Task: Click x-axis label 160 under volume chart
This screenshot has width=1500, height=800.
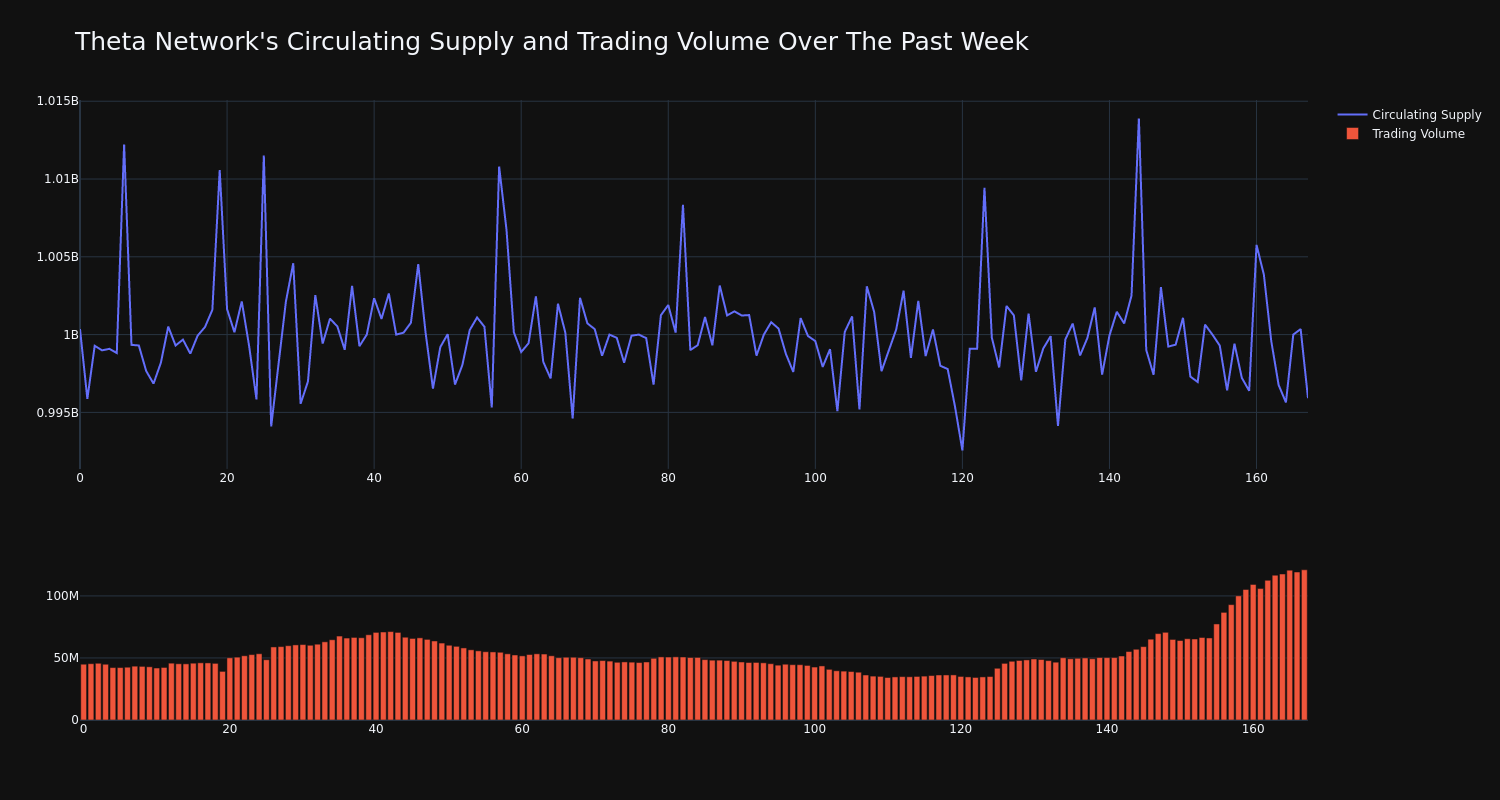Action: (1253, 729)
